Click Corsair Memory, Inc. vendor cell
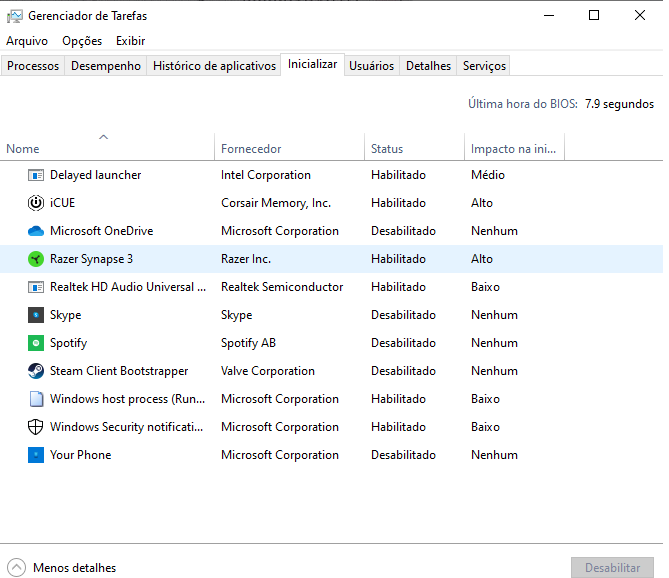669x578 pixels. pyautogui.click(x=276, y=203)
